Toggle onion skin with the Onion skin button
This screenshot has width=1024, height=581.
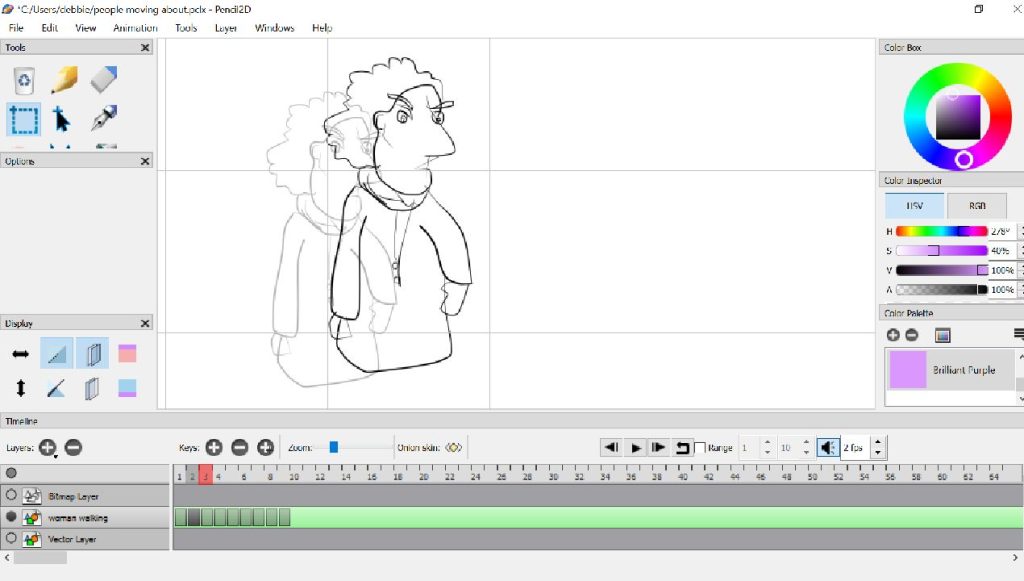tap(453, 447)
